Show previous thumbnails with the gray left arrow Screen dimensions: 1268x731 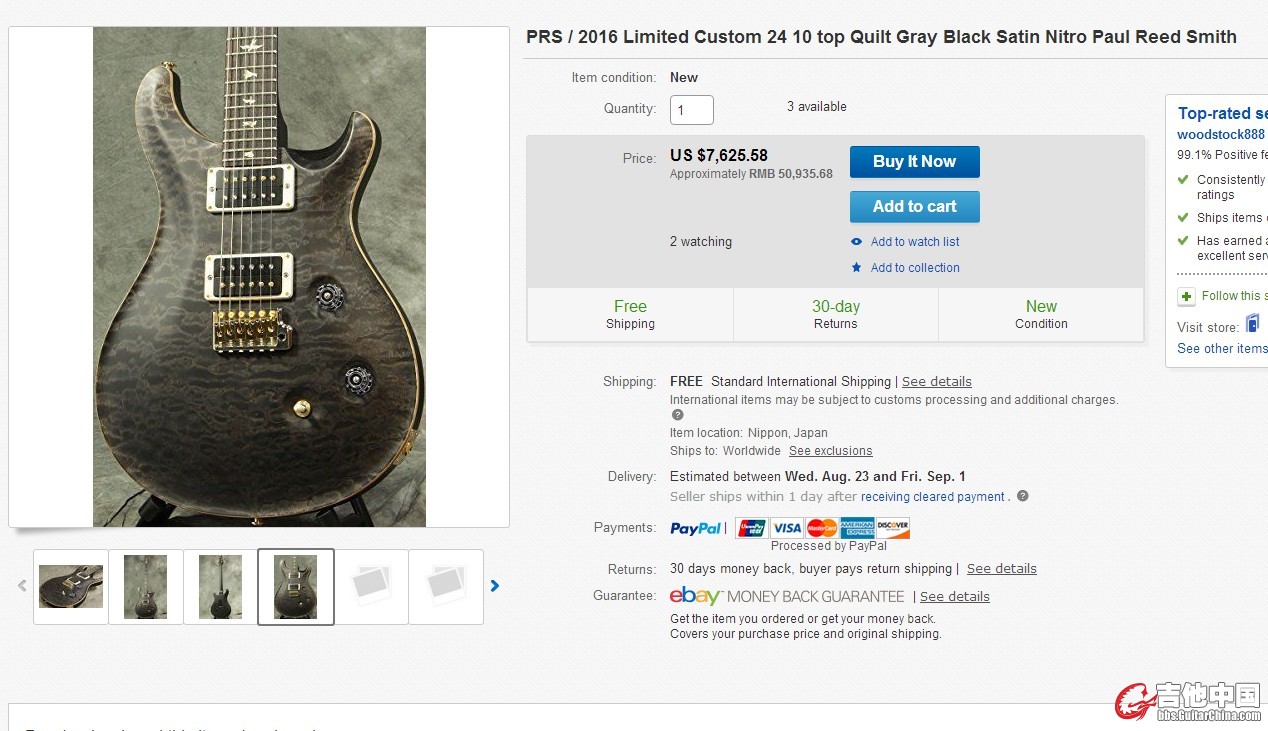coord(22,586)
